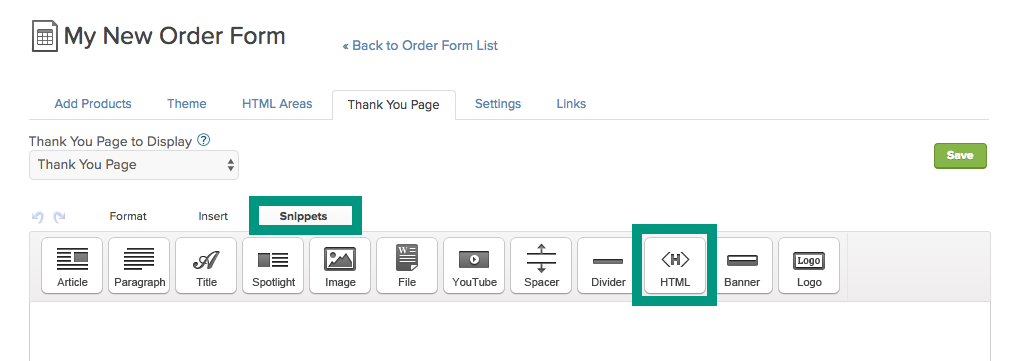Undo the last editor action
The image size is (1013, 361).
(x=37, y=217)
